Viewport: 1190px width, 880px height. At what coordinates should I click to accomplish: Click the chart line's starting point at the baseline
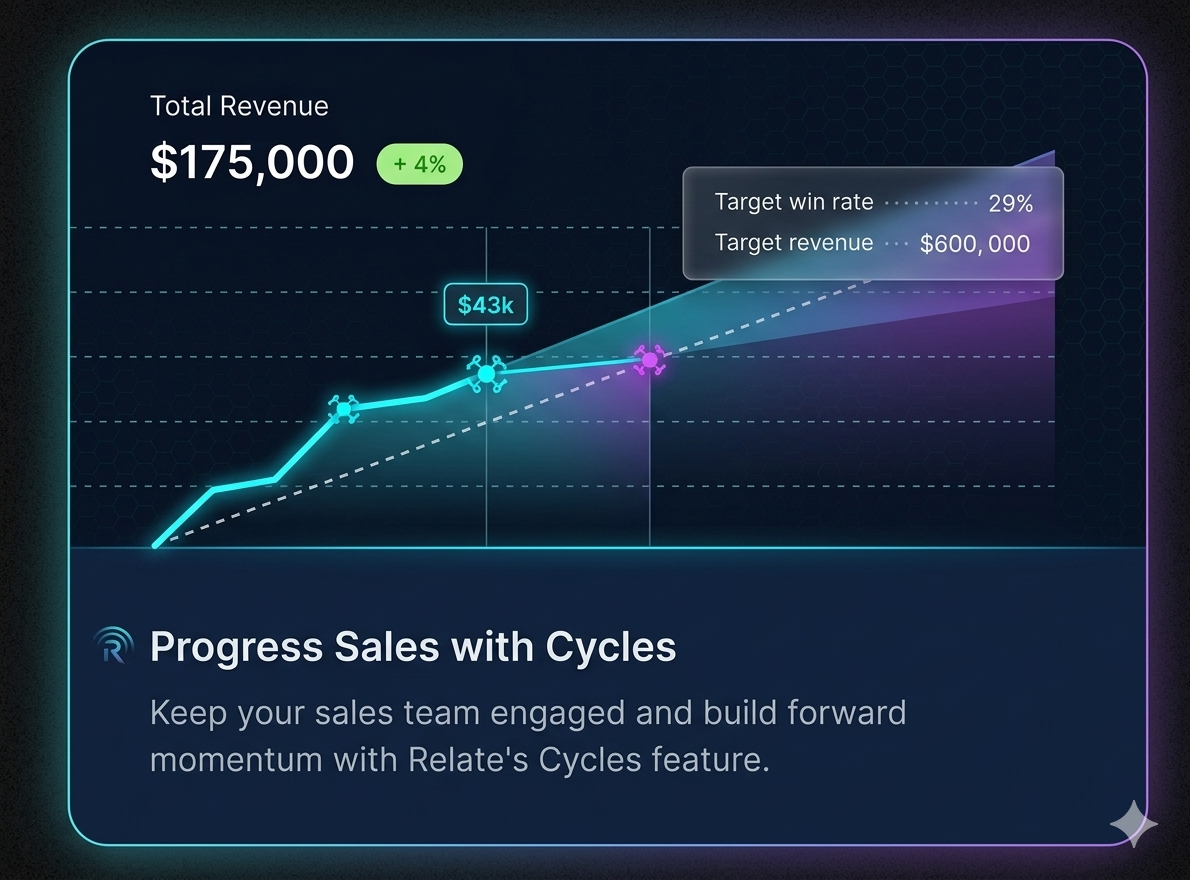[155, 546]
